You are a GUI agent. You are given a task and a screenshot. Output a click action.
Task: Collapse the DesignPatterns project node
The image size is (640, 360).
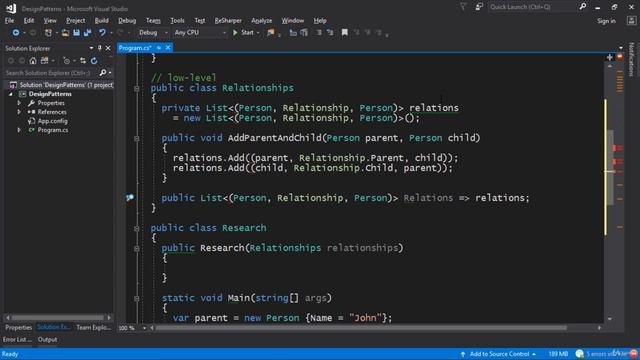11,94
